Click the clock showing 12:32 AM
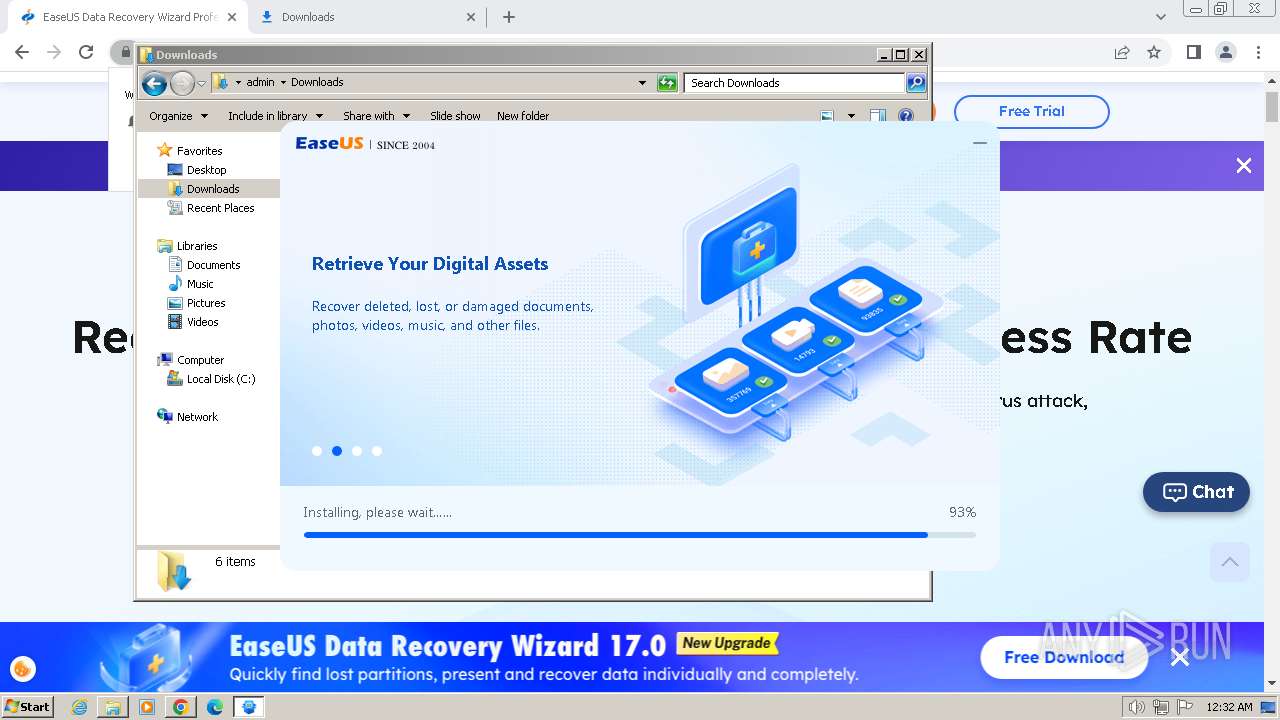Screen dimensions: 1280x720 (x=1229, y=707)
